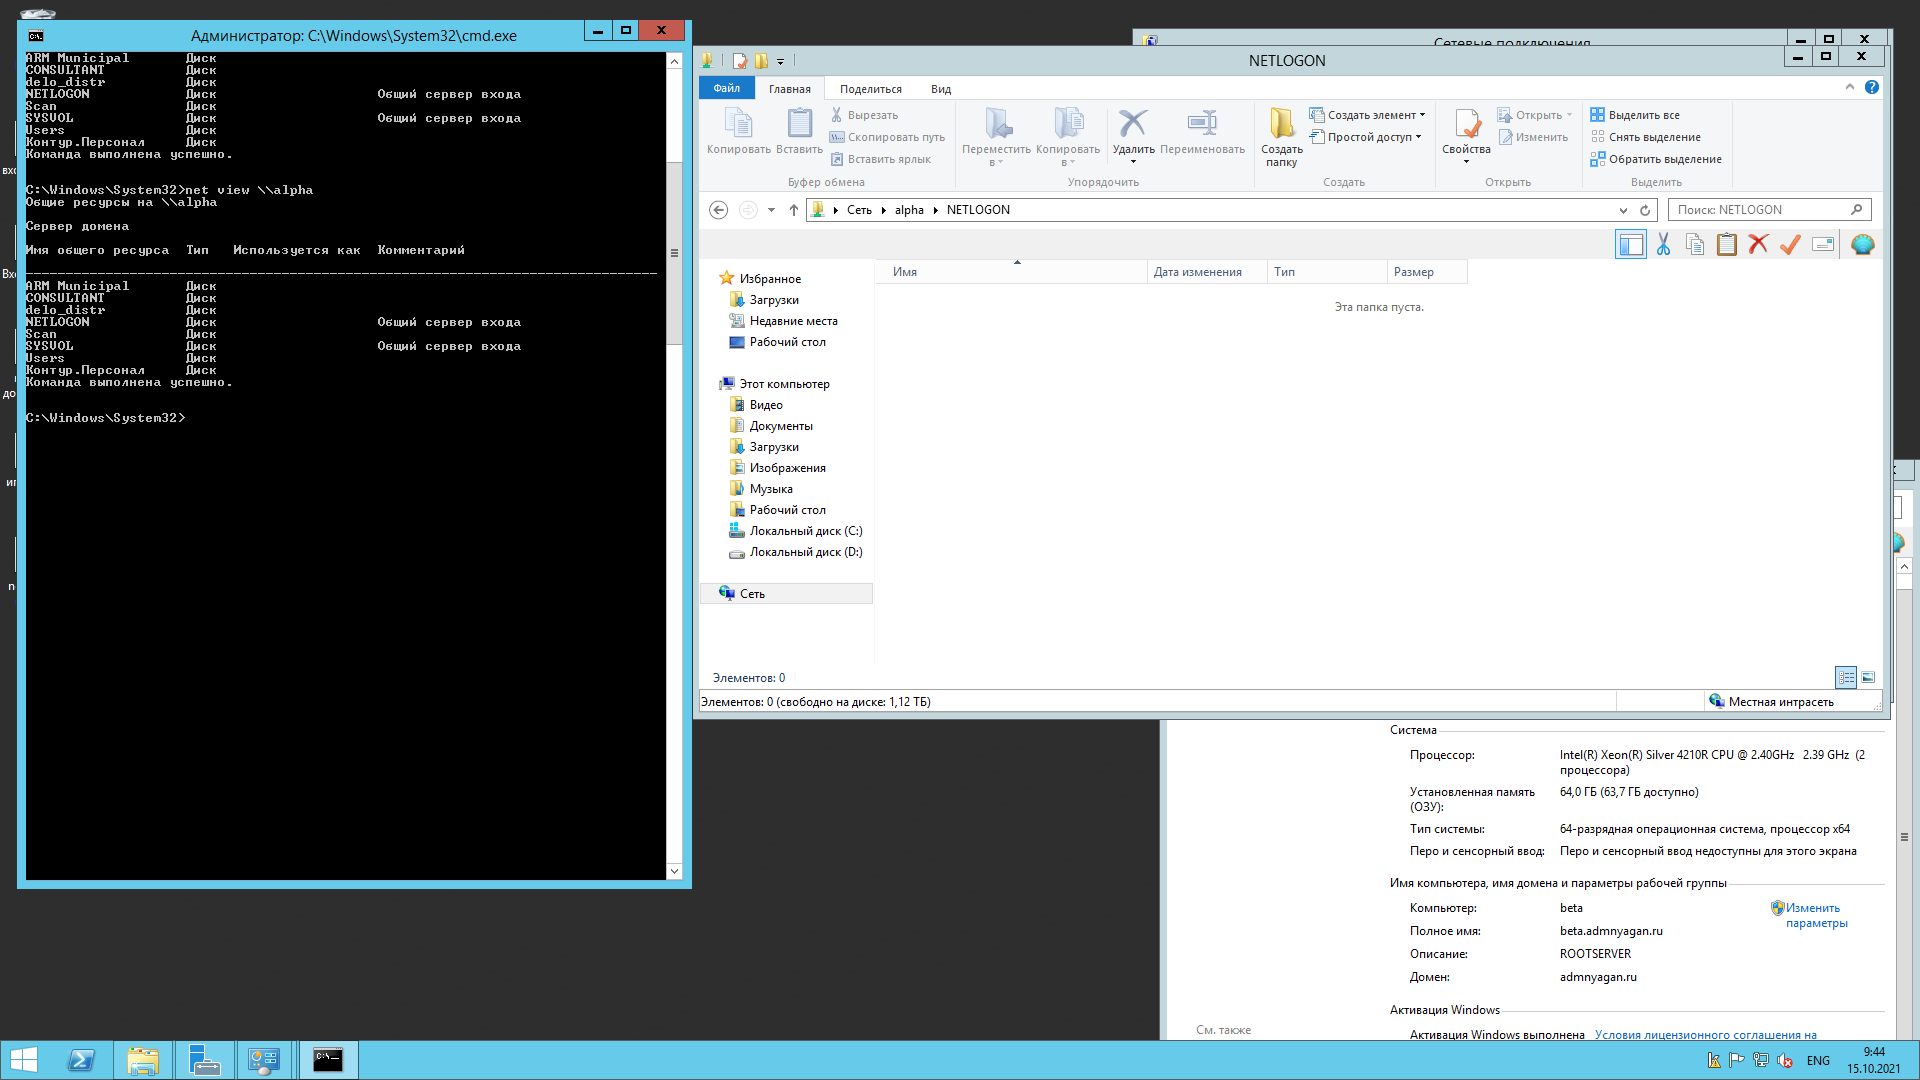Click the quick access New folder icon in the title bar
This screenshot has height=1080, width=1920.
[x=761, y=61]
